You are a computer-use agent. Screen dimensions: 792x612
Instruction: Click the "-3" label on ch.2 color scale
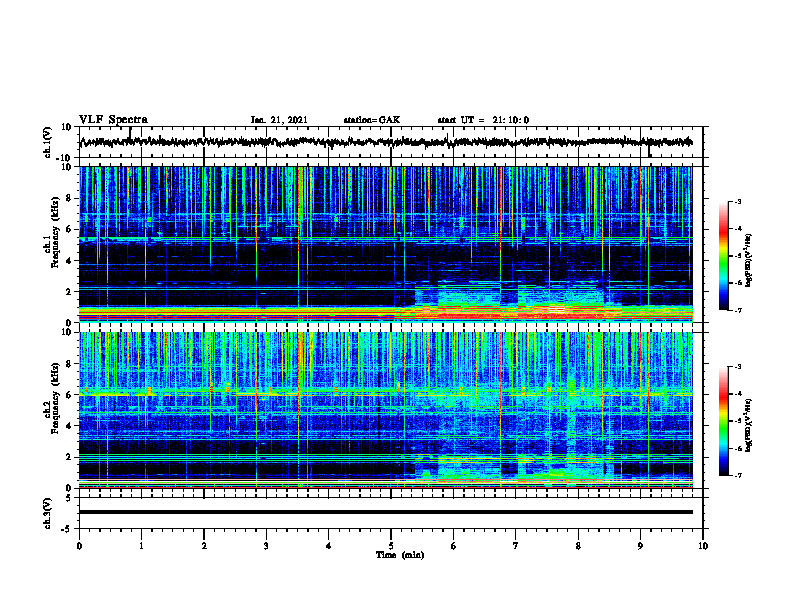coord(737,367)
